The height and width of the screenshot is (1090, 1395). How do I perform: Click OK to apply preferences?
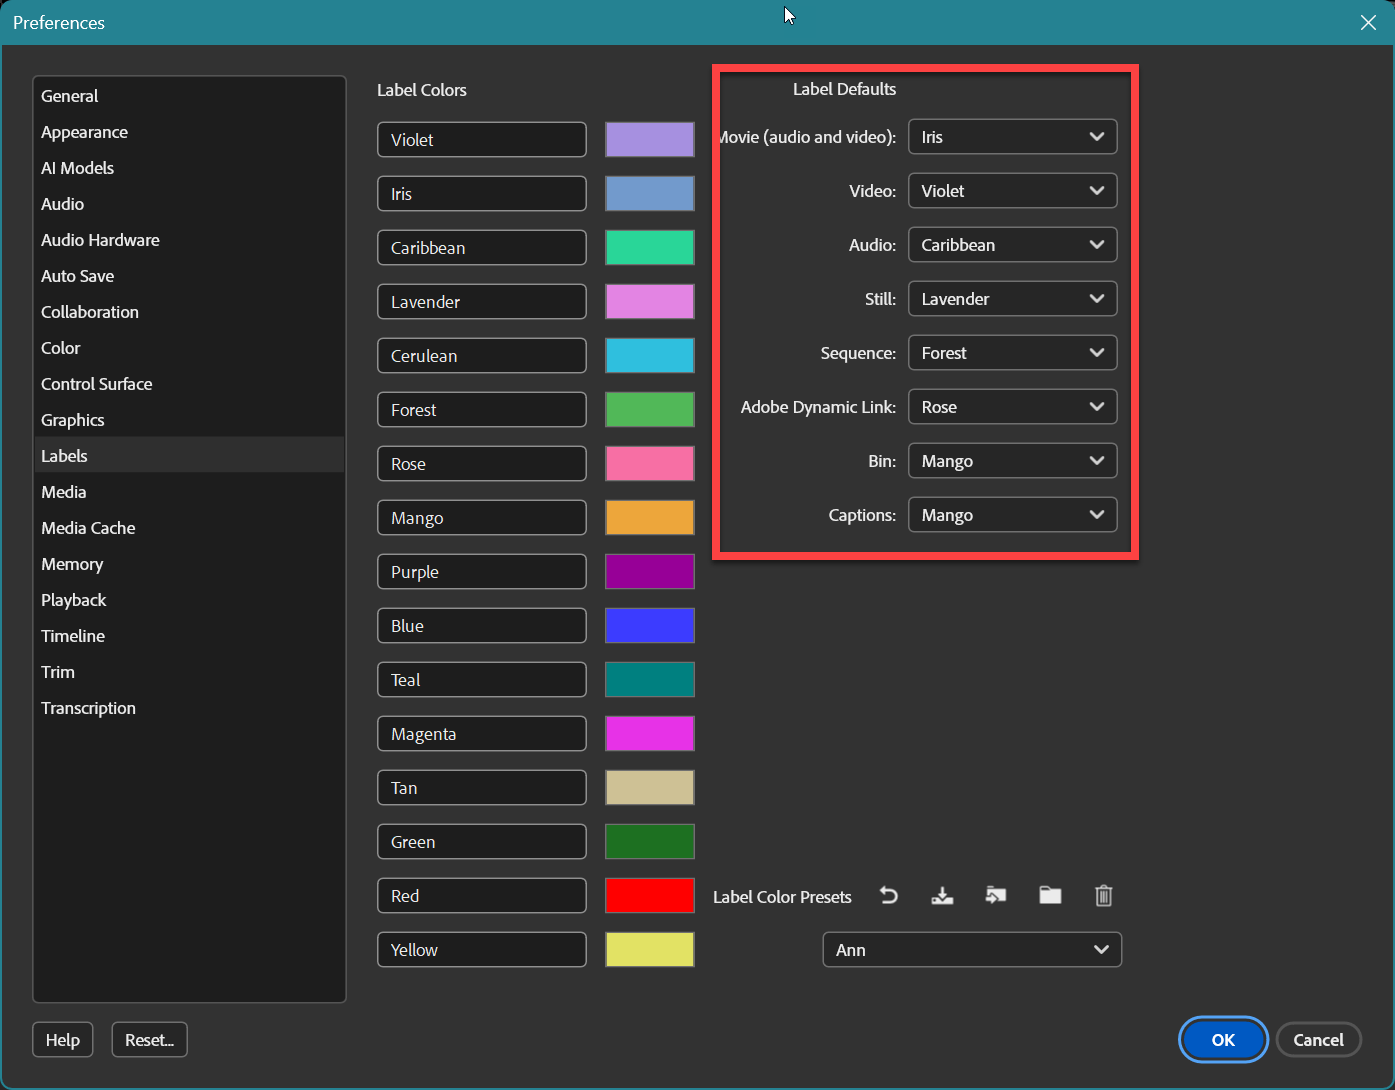(x=1222, y=1039)
